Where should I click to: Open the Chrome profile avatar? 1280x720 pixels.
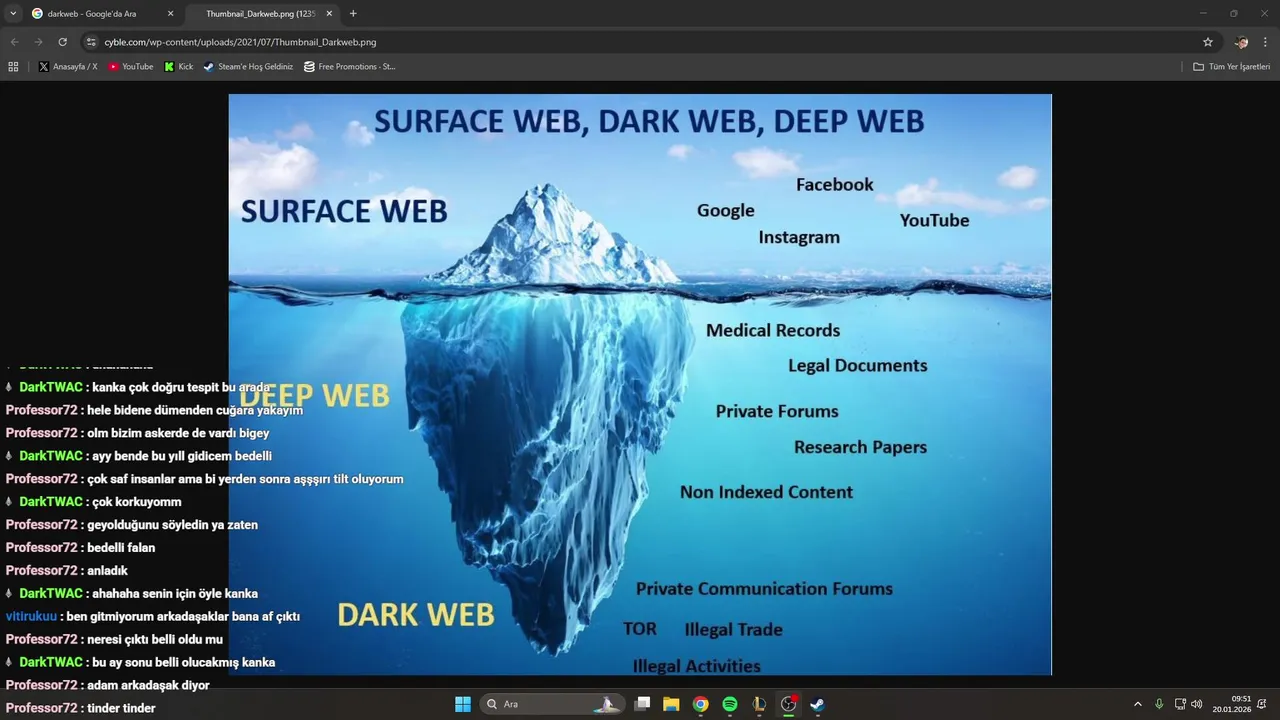[x=1241, y=42]
